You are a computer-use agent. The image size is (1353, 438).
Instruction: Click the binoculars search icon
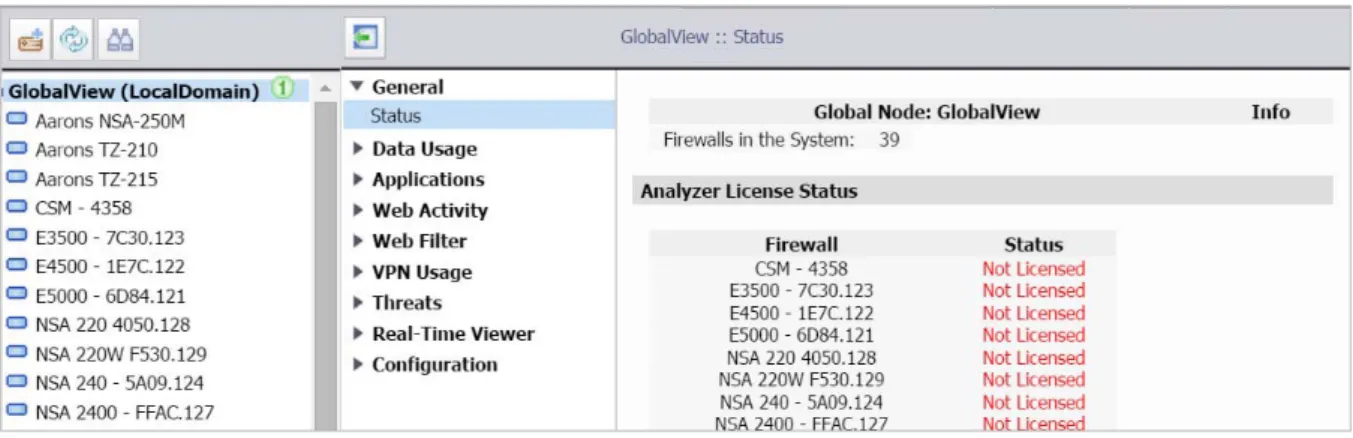[x=121, y=39]
